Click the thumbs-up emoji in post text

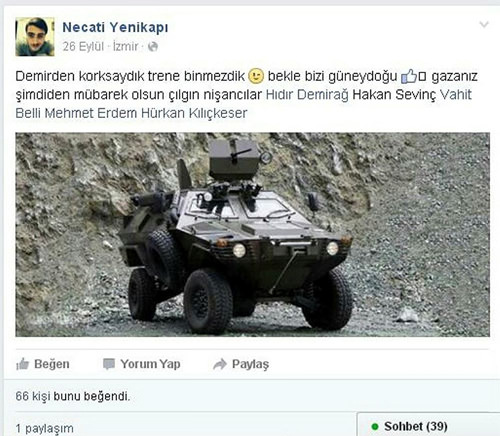(409, 76)
